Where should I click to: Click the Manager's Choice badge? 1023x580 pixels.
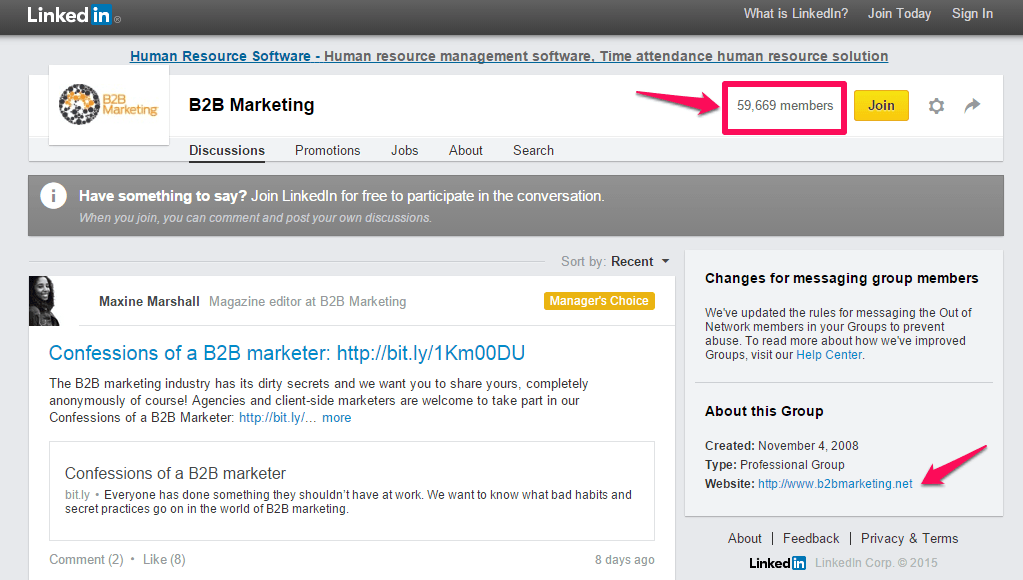tap(599, 301)
